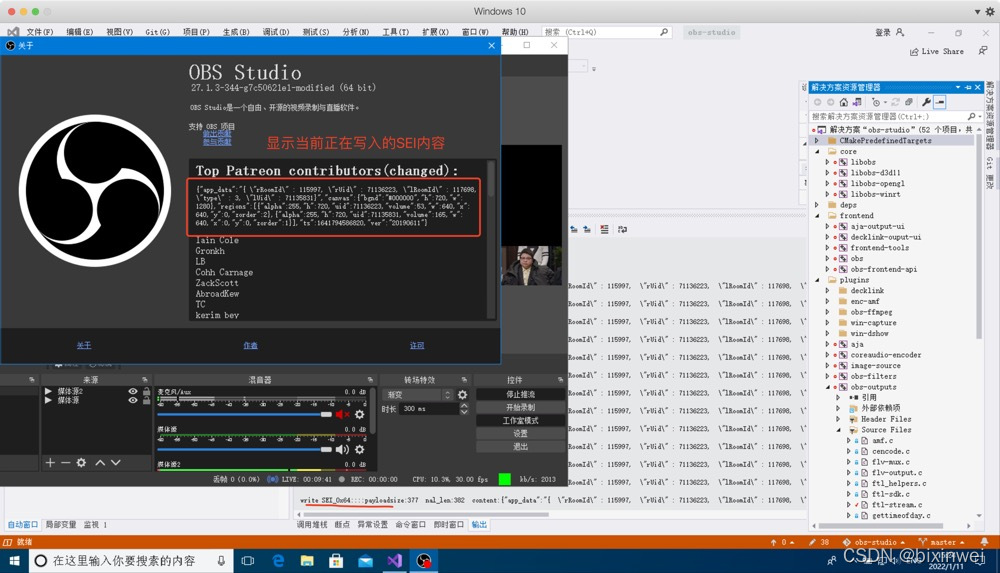Toggle the lock on the 媒体源2 source
The height and width of the screenshot is (573, 1000).
pyautogui.click(x=147, y=391)
